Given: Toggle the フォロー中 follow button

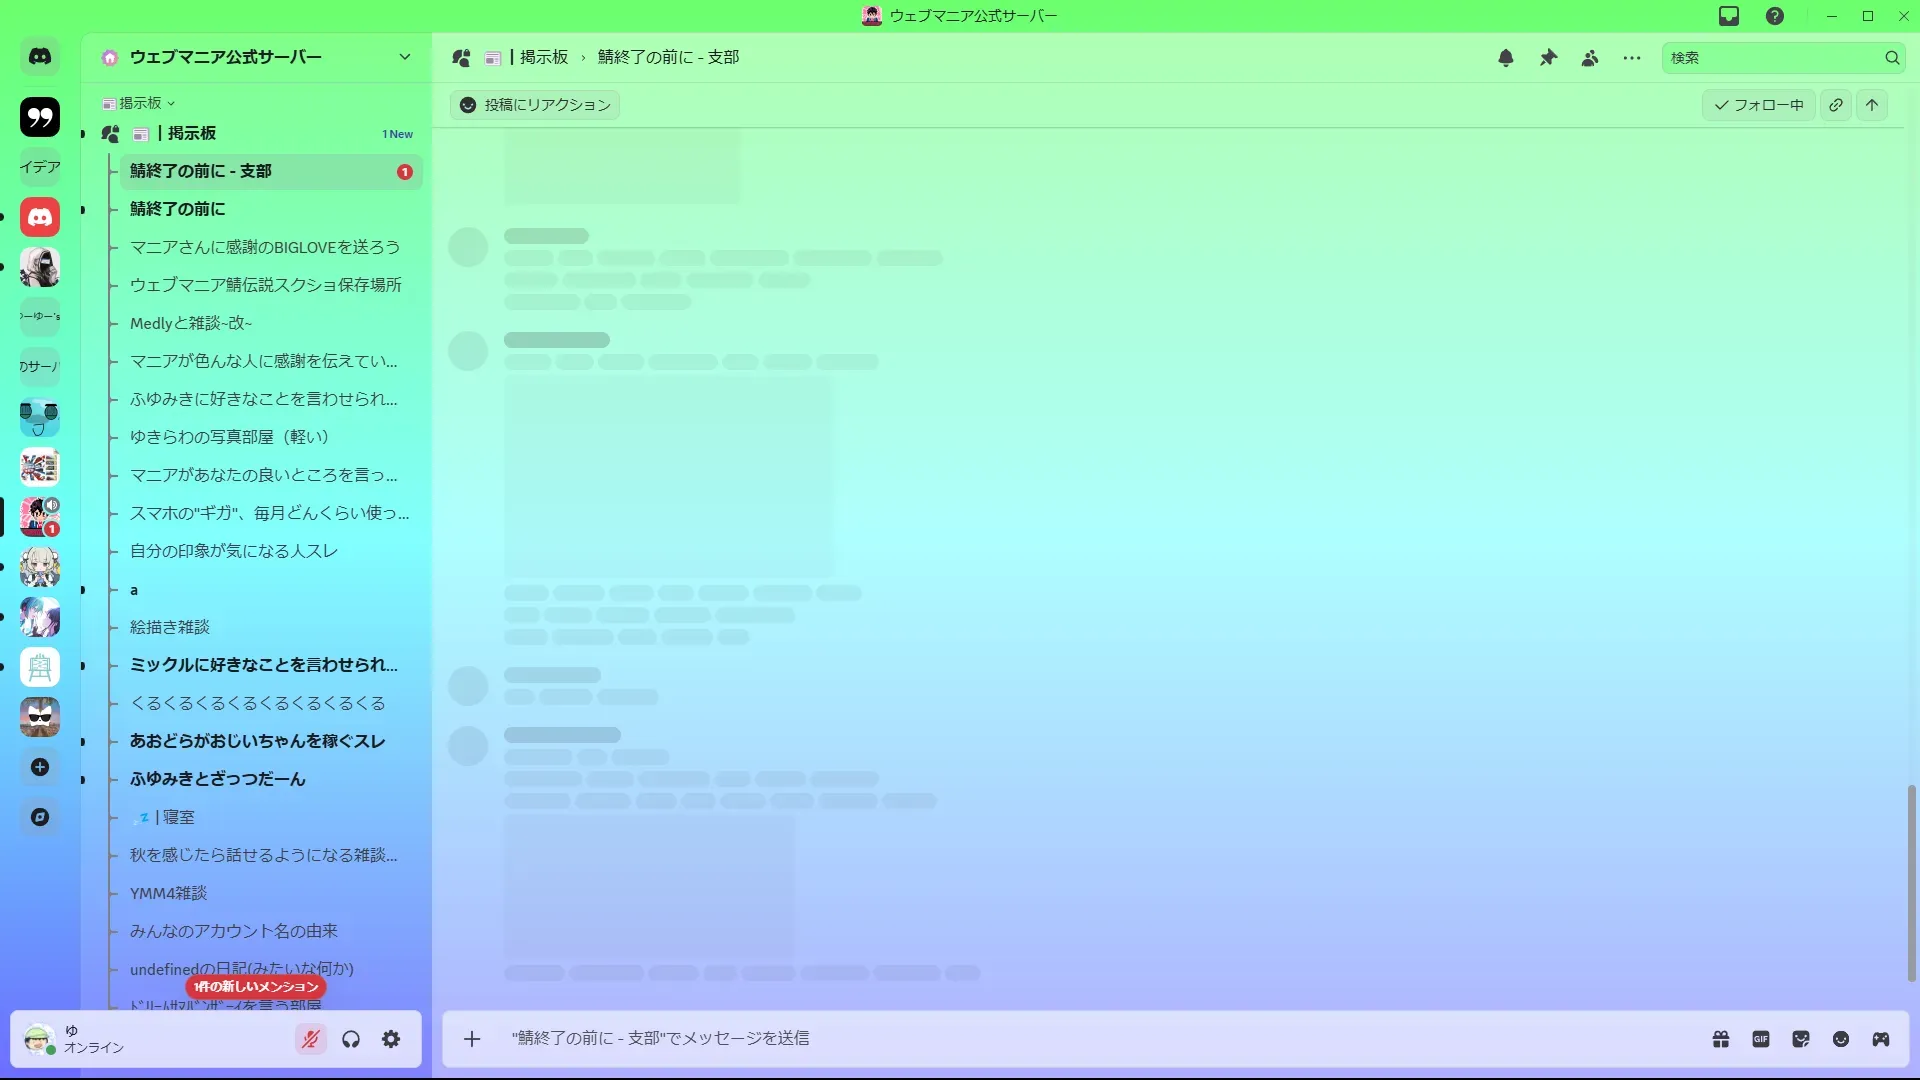Looking at the screenshot, I should coord(1759,105).
